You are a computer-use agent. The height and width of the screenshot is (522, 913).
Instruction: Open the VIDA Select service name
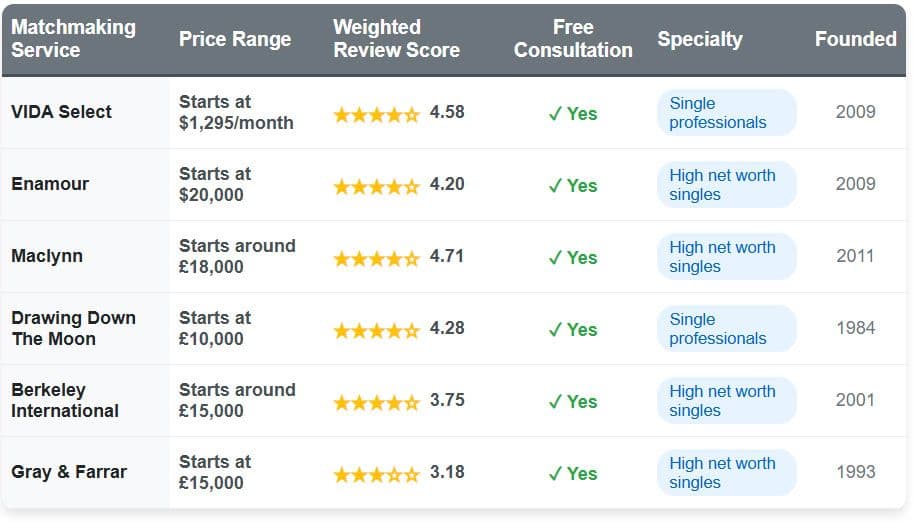click(61, 112)
